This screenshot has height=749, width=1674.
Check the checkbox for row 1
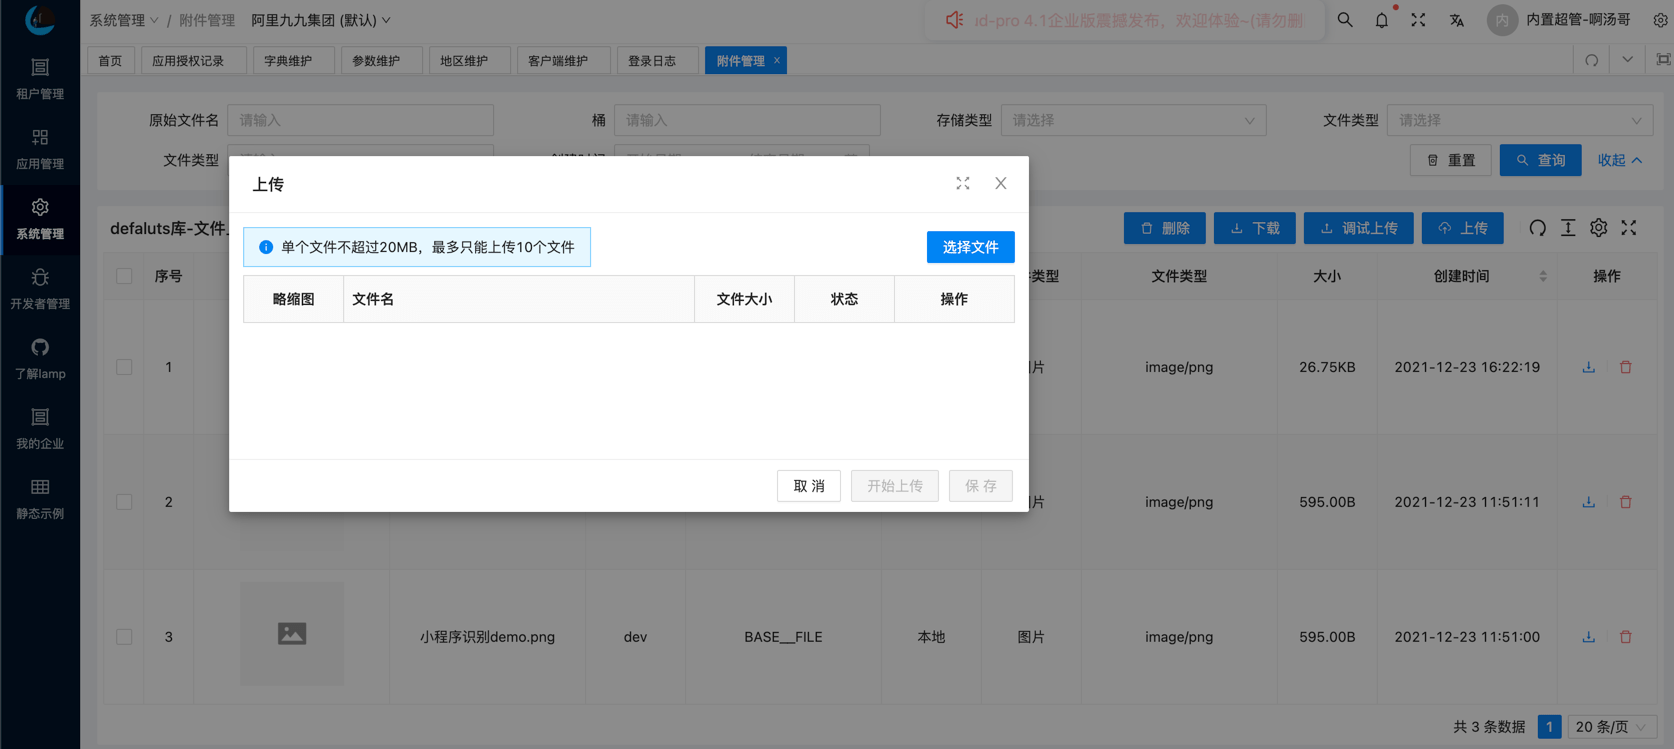pos(124,367)
